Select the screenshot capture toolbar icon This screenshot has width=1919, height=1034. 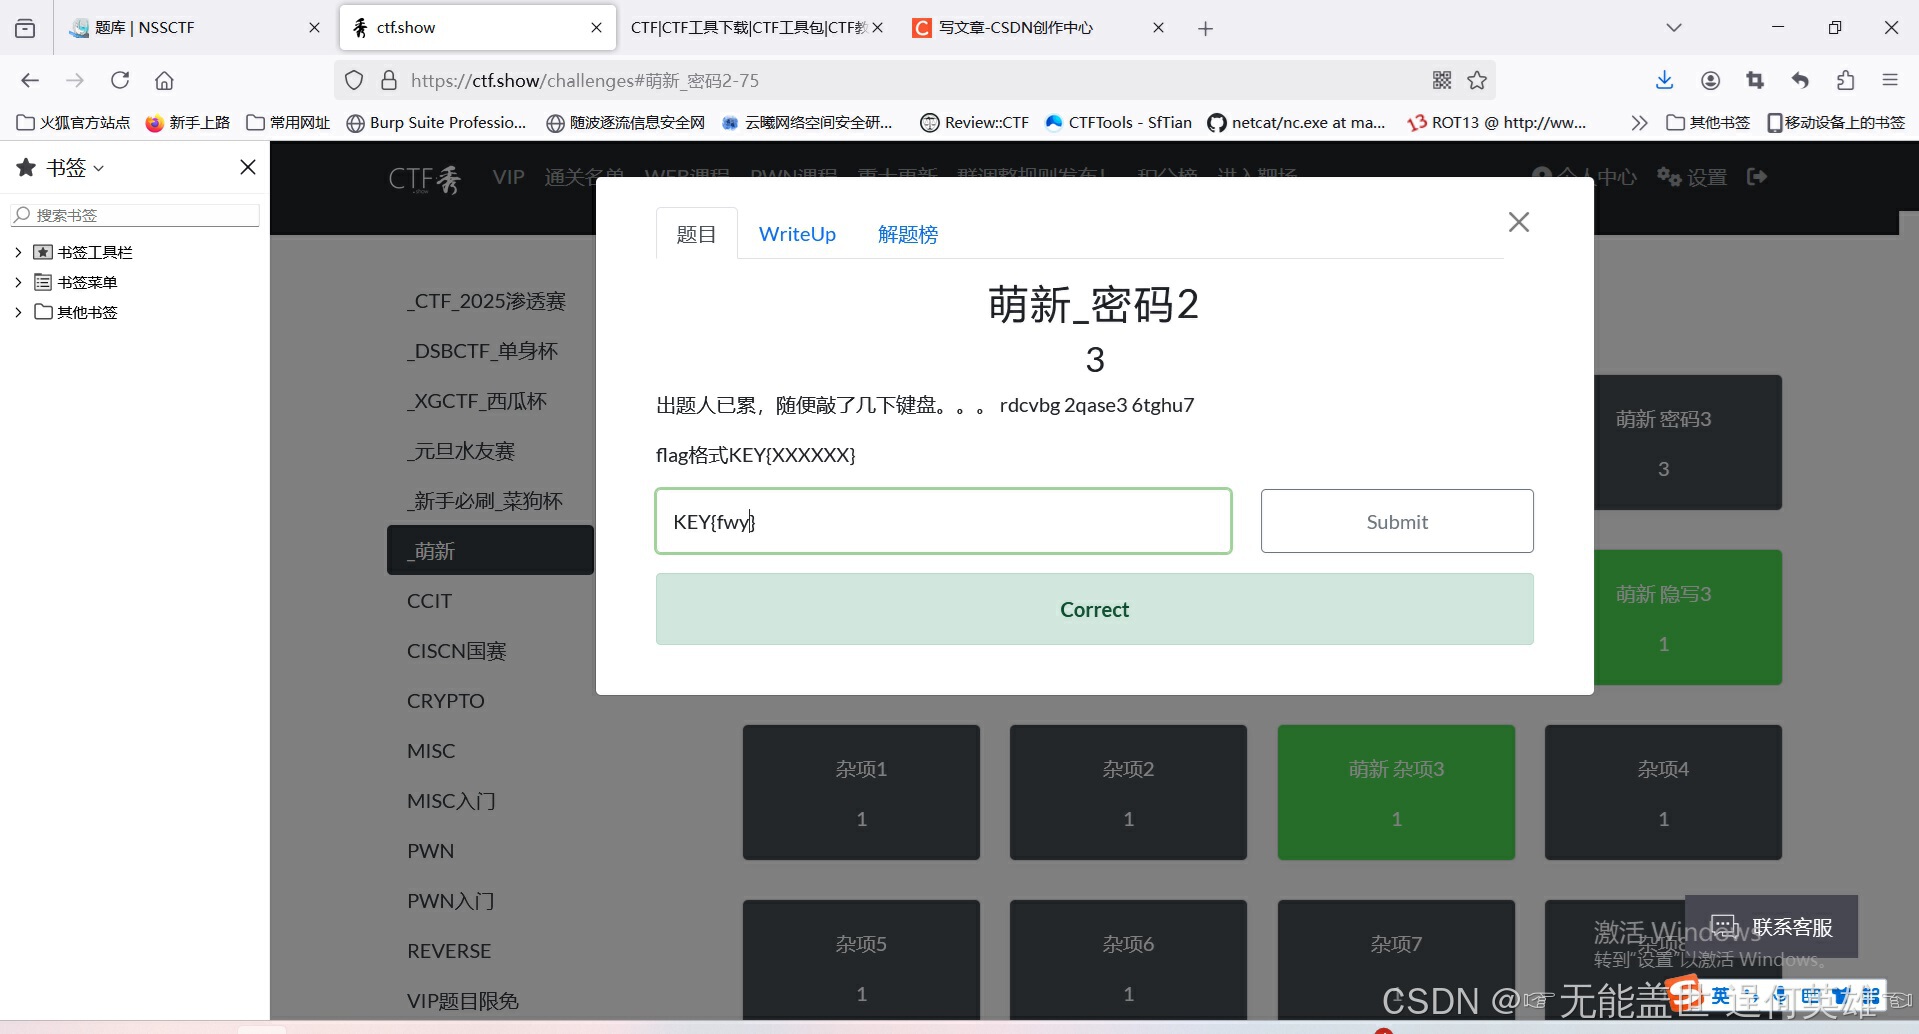point(1755,80)
